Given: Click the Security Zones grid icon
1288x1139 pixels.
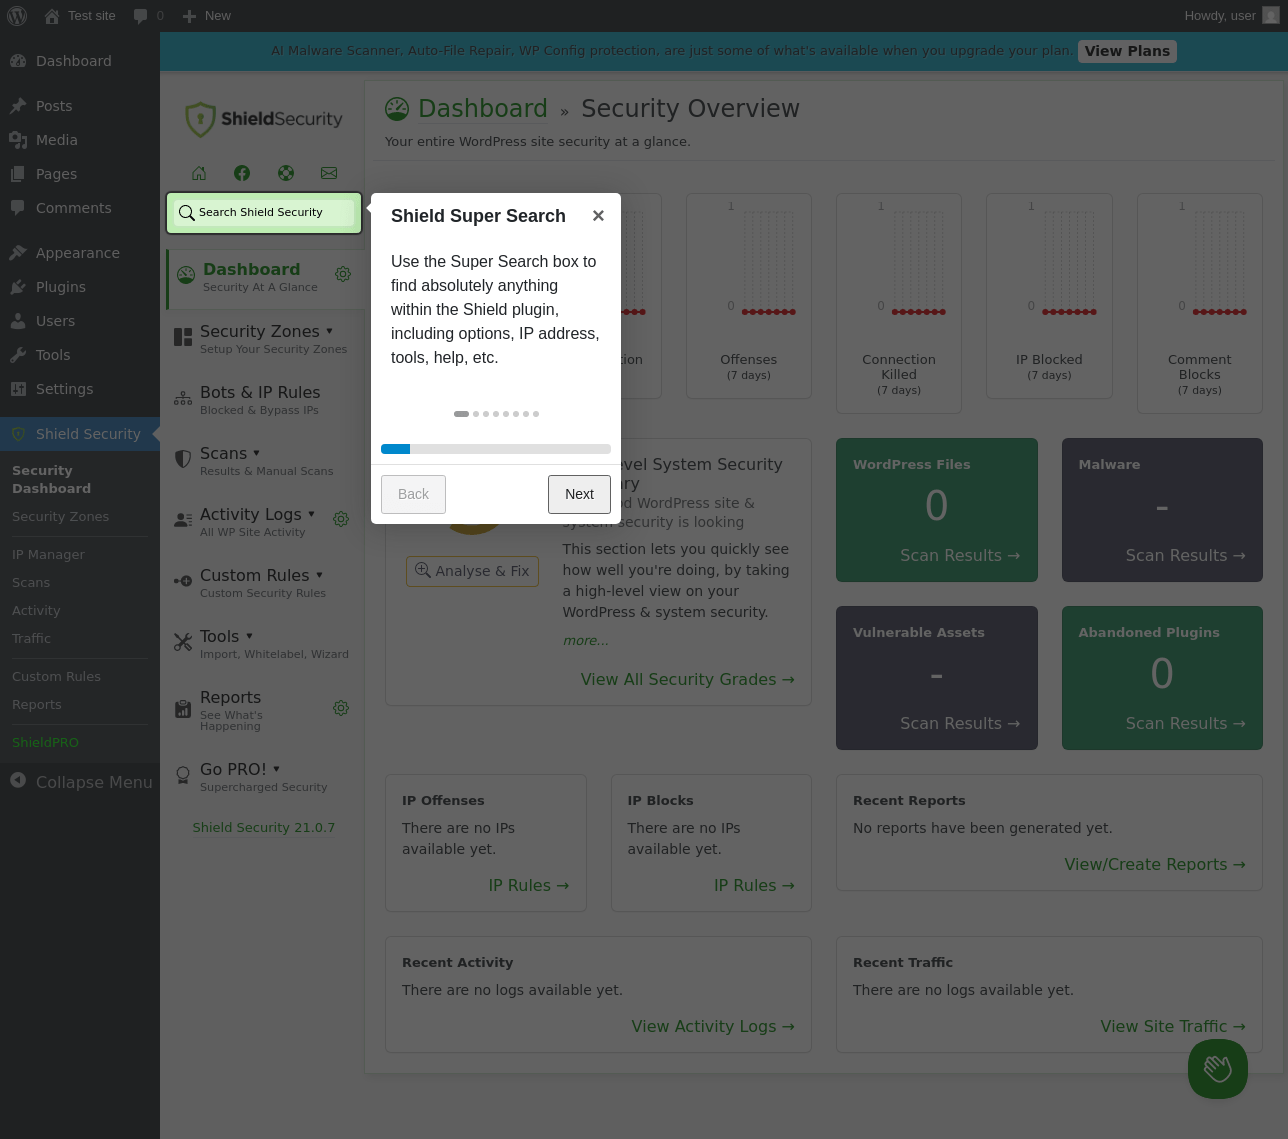Looking at the screenshot, I should point(183,337).
